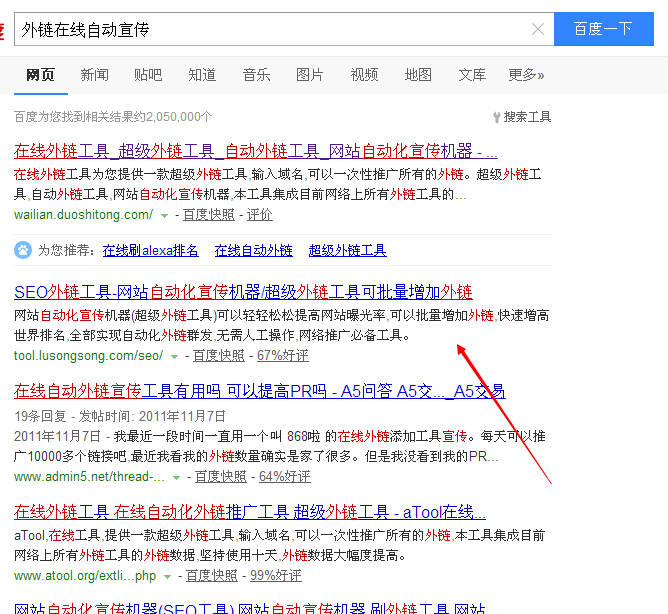Open the 视频 tab
The height and width of the screenshot is (614, 668).
364,75
